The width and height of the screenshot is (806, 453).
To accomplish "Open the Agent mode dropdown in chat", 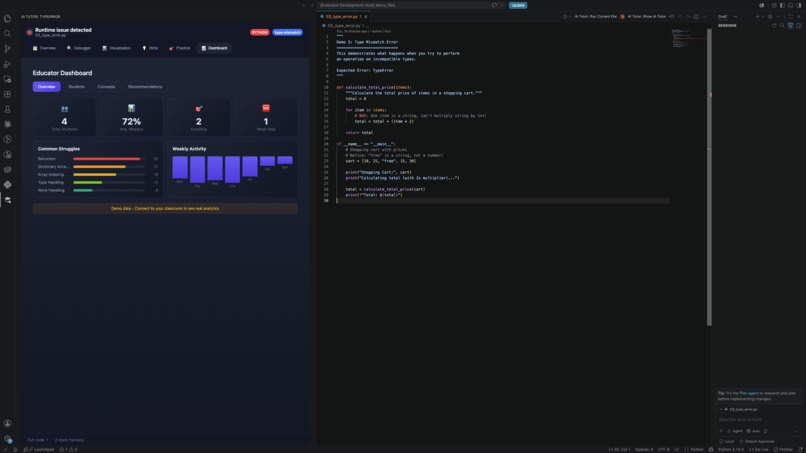I will [x=735, y=431].
